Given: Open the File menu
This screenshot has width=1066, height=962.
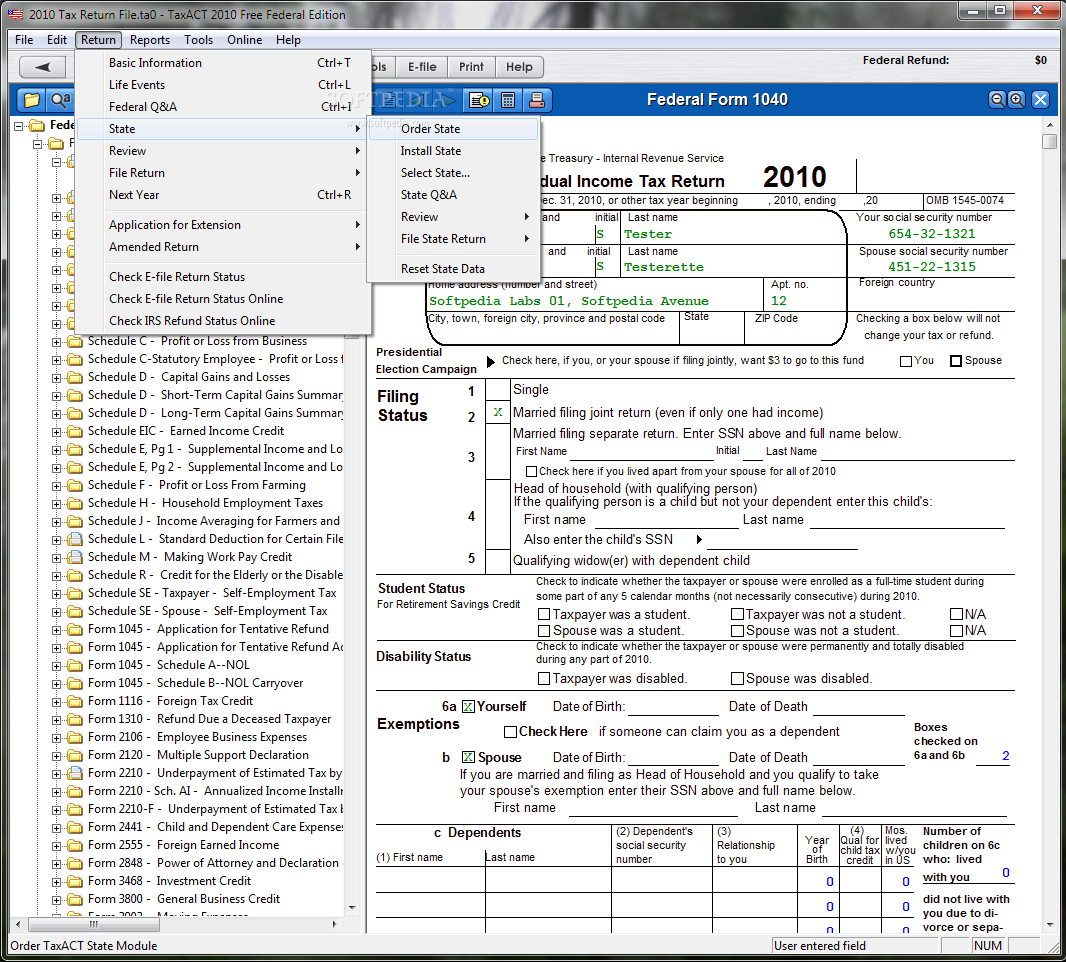Looking at the screenshot, I should click(24, 40).
